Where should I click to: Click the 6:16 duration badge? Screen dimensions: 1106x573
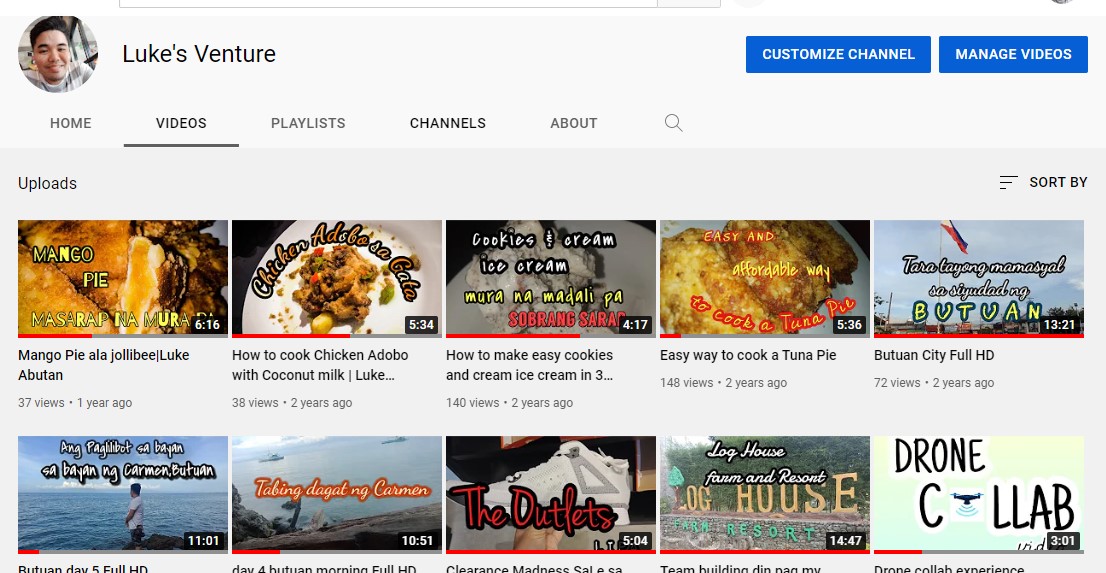[207, 325]
